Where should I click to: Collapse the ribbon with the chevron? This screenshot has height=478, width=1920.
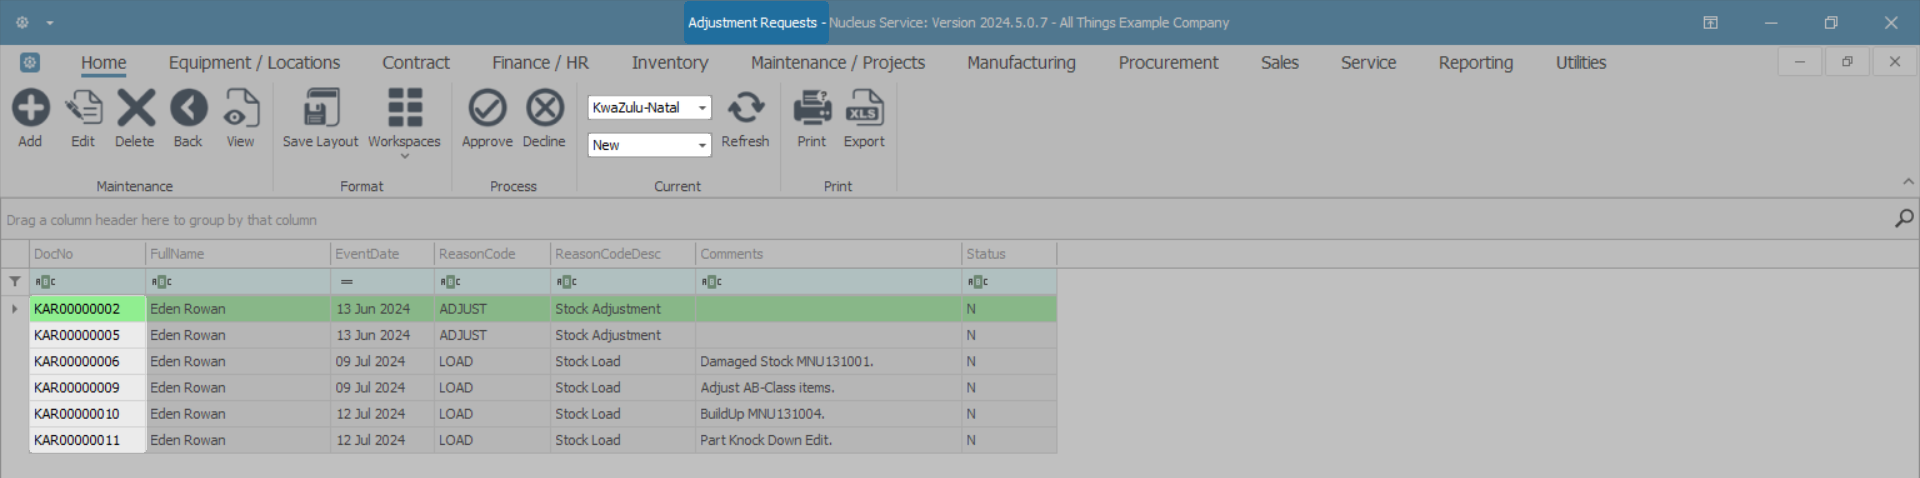[1908, 182]
